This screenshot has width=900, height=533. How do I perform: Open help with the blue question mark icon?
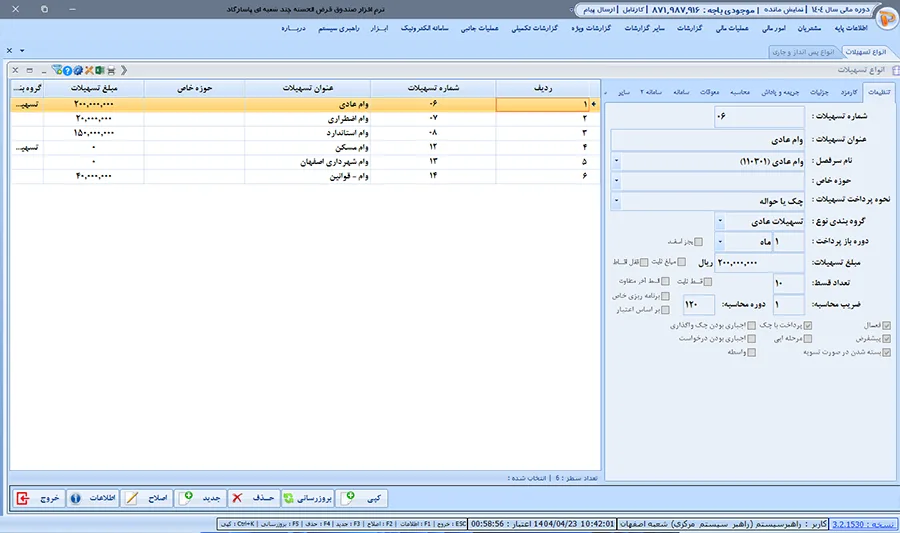pyautogui.click(x=67, y=71)
